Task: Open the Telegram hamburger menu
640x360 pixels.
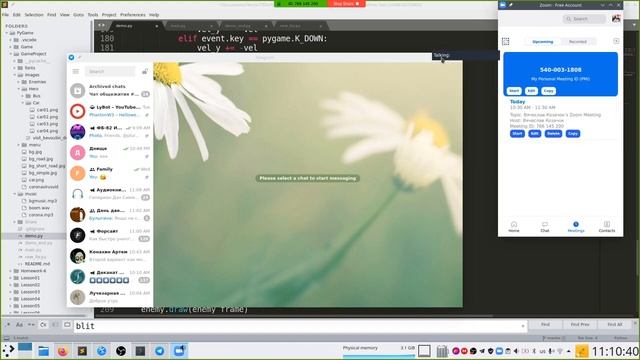Action: [x=76, y=71]
